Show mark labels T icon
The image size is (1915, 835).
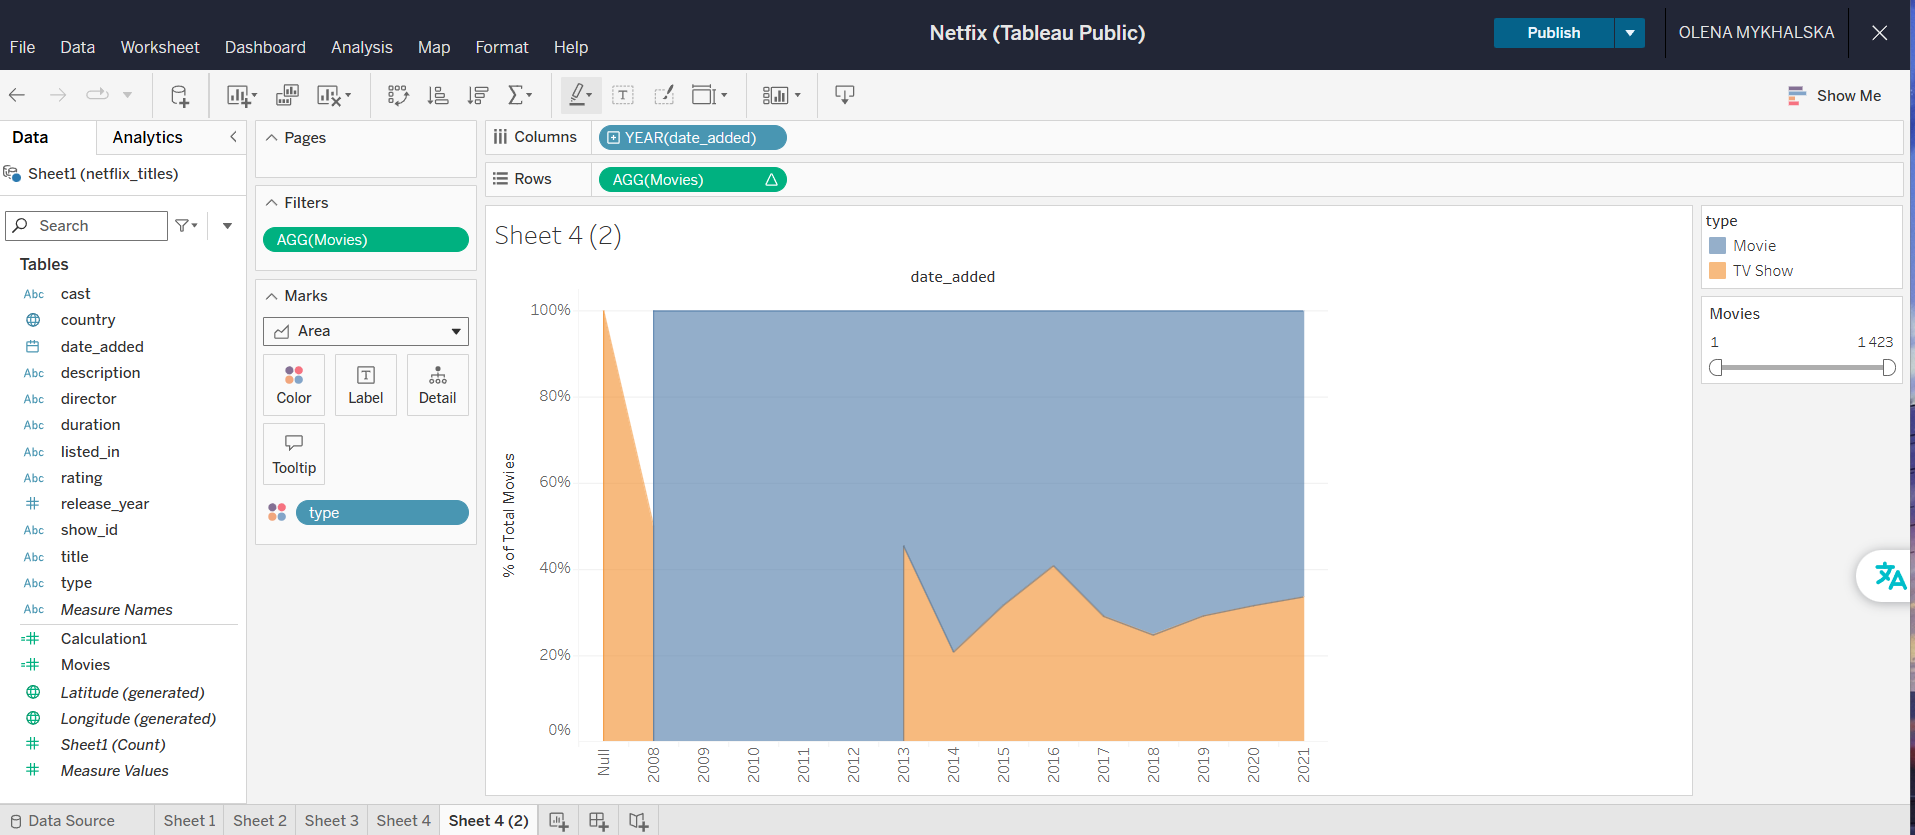point(623,95)
